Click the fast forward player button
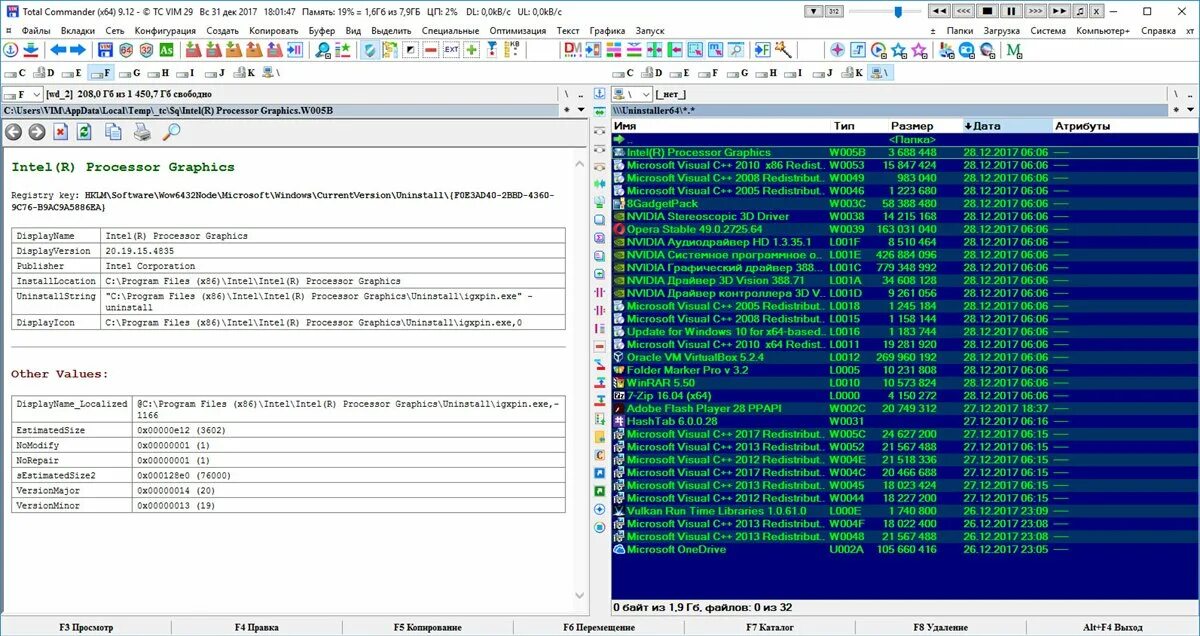 (1059, 11)
